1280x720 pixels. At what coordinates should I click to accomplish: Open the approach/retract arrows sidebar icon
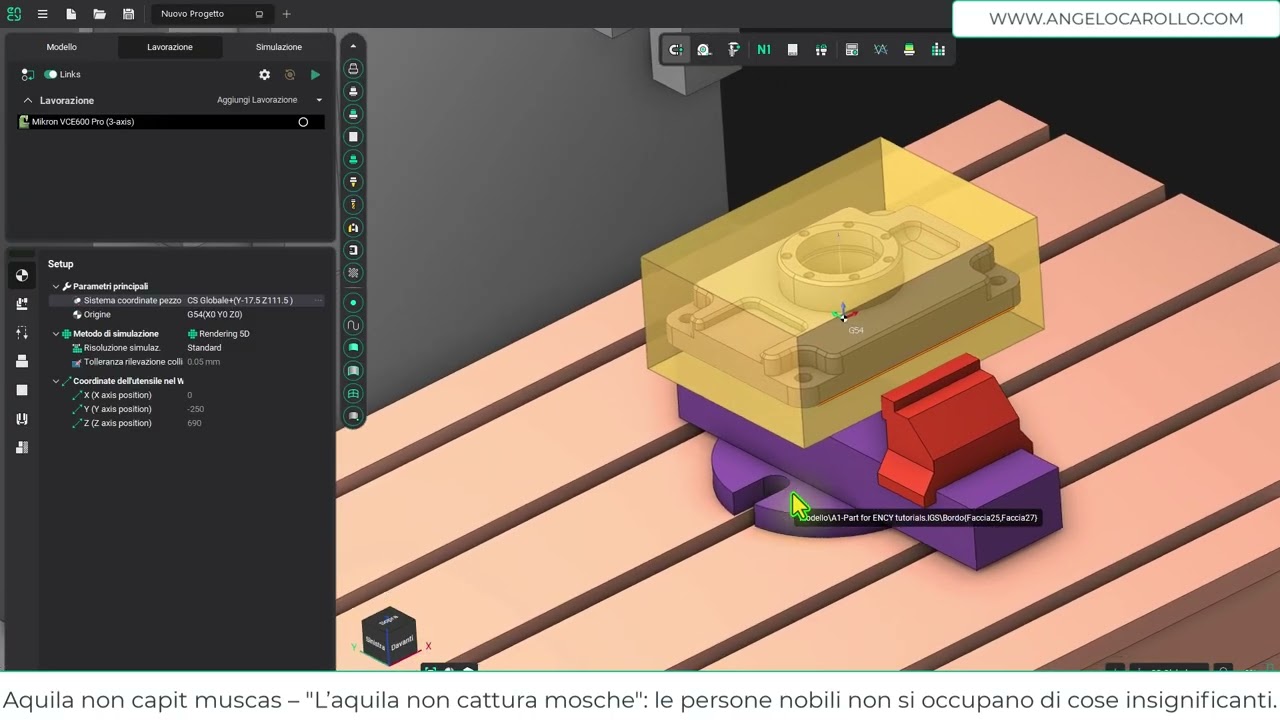[x=22, y=332]
